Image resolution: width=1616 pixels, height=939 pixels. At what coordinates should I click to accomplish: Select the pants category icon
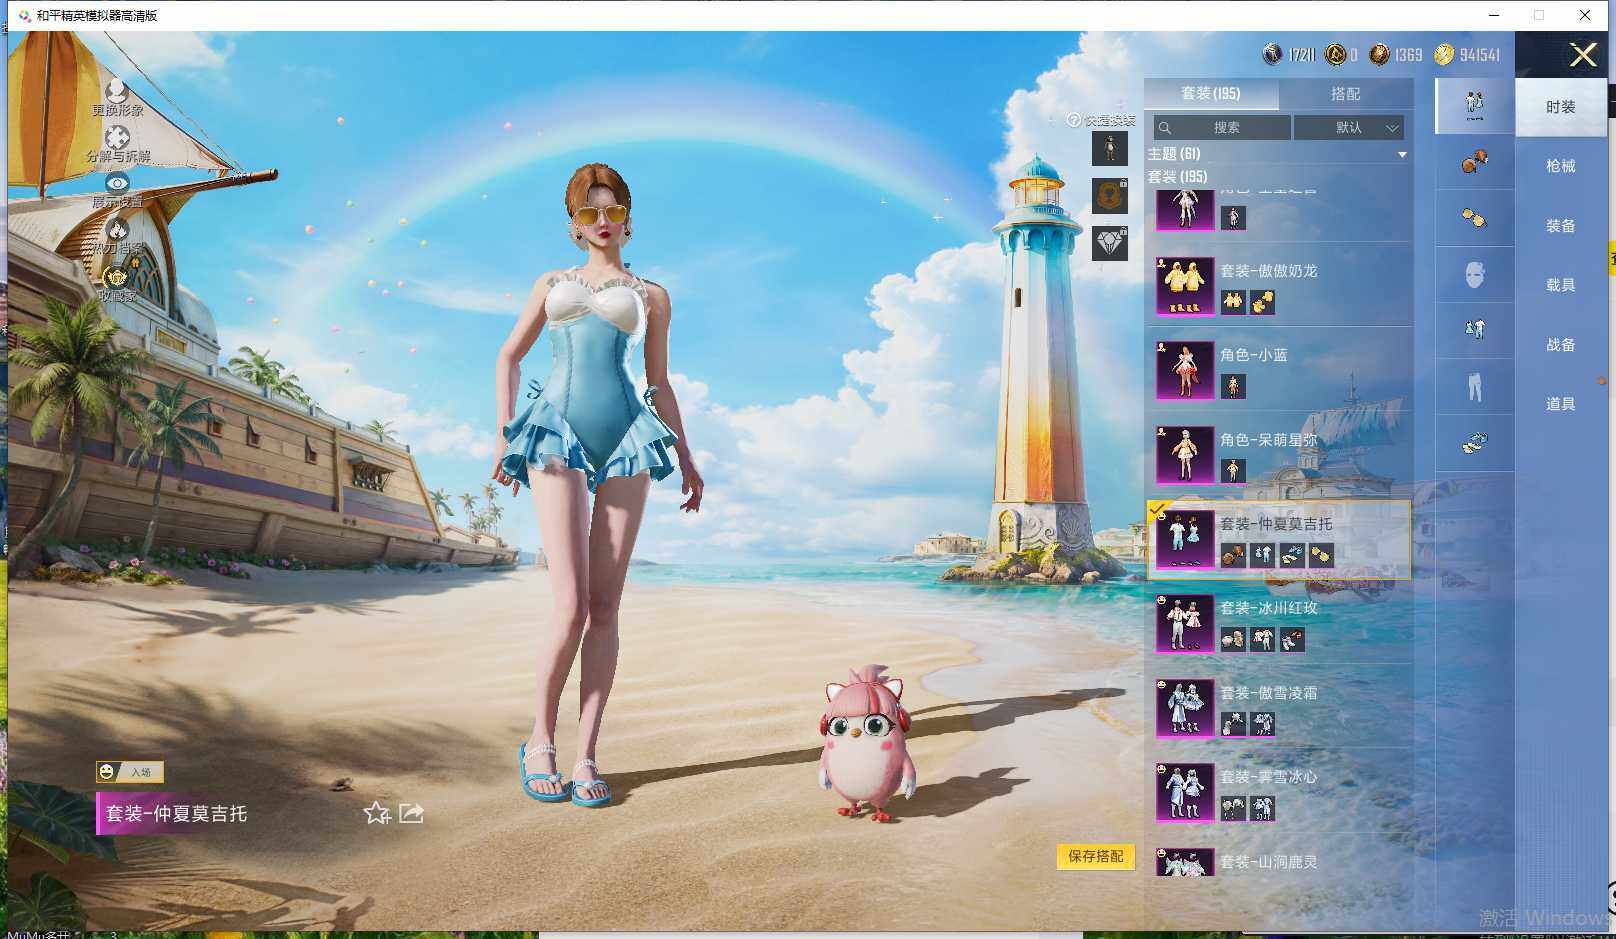coord(1474,385)
